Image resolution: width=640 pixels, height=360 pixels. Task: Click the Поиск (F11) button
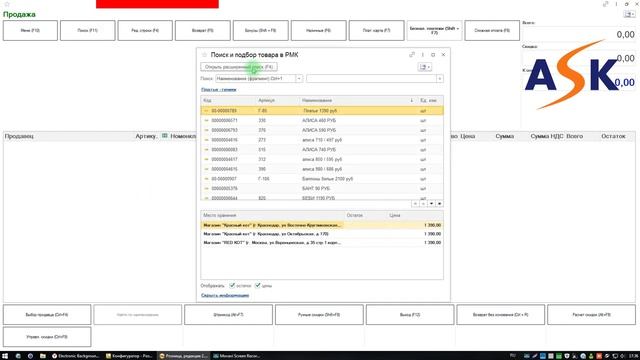click(88, 31)
